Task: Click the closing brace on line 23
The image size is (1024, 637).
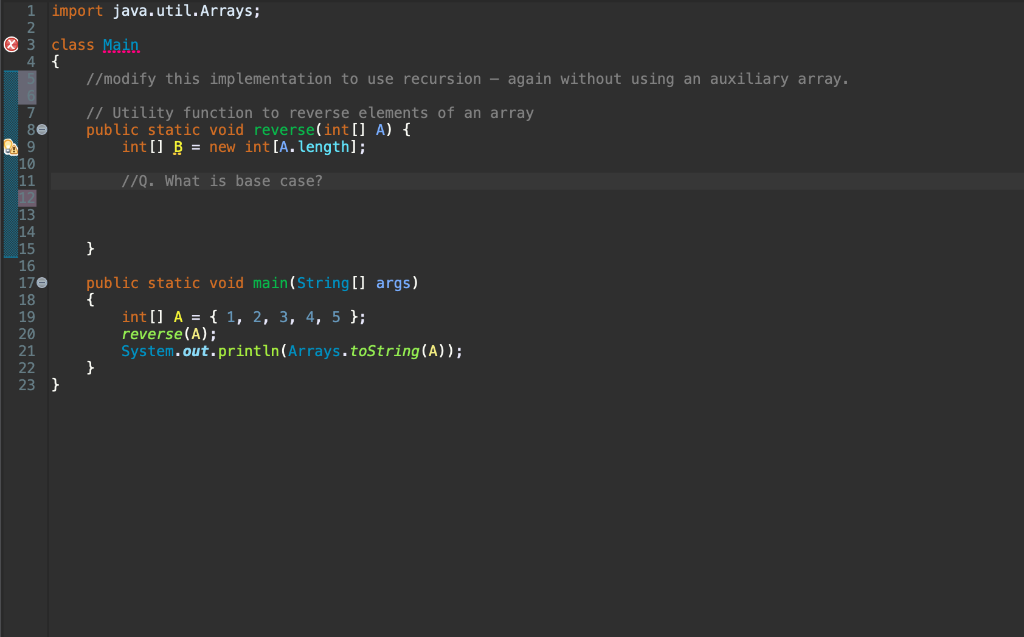Action: (55, 384)
